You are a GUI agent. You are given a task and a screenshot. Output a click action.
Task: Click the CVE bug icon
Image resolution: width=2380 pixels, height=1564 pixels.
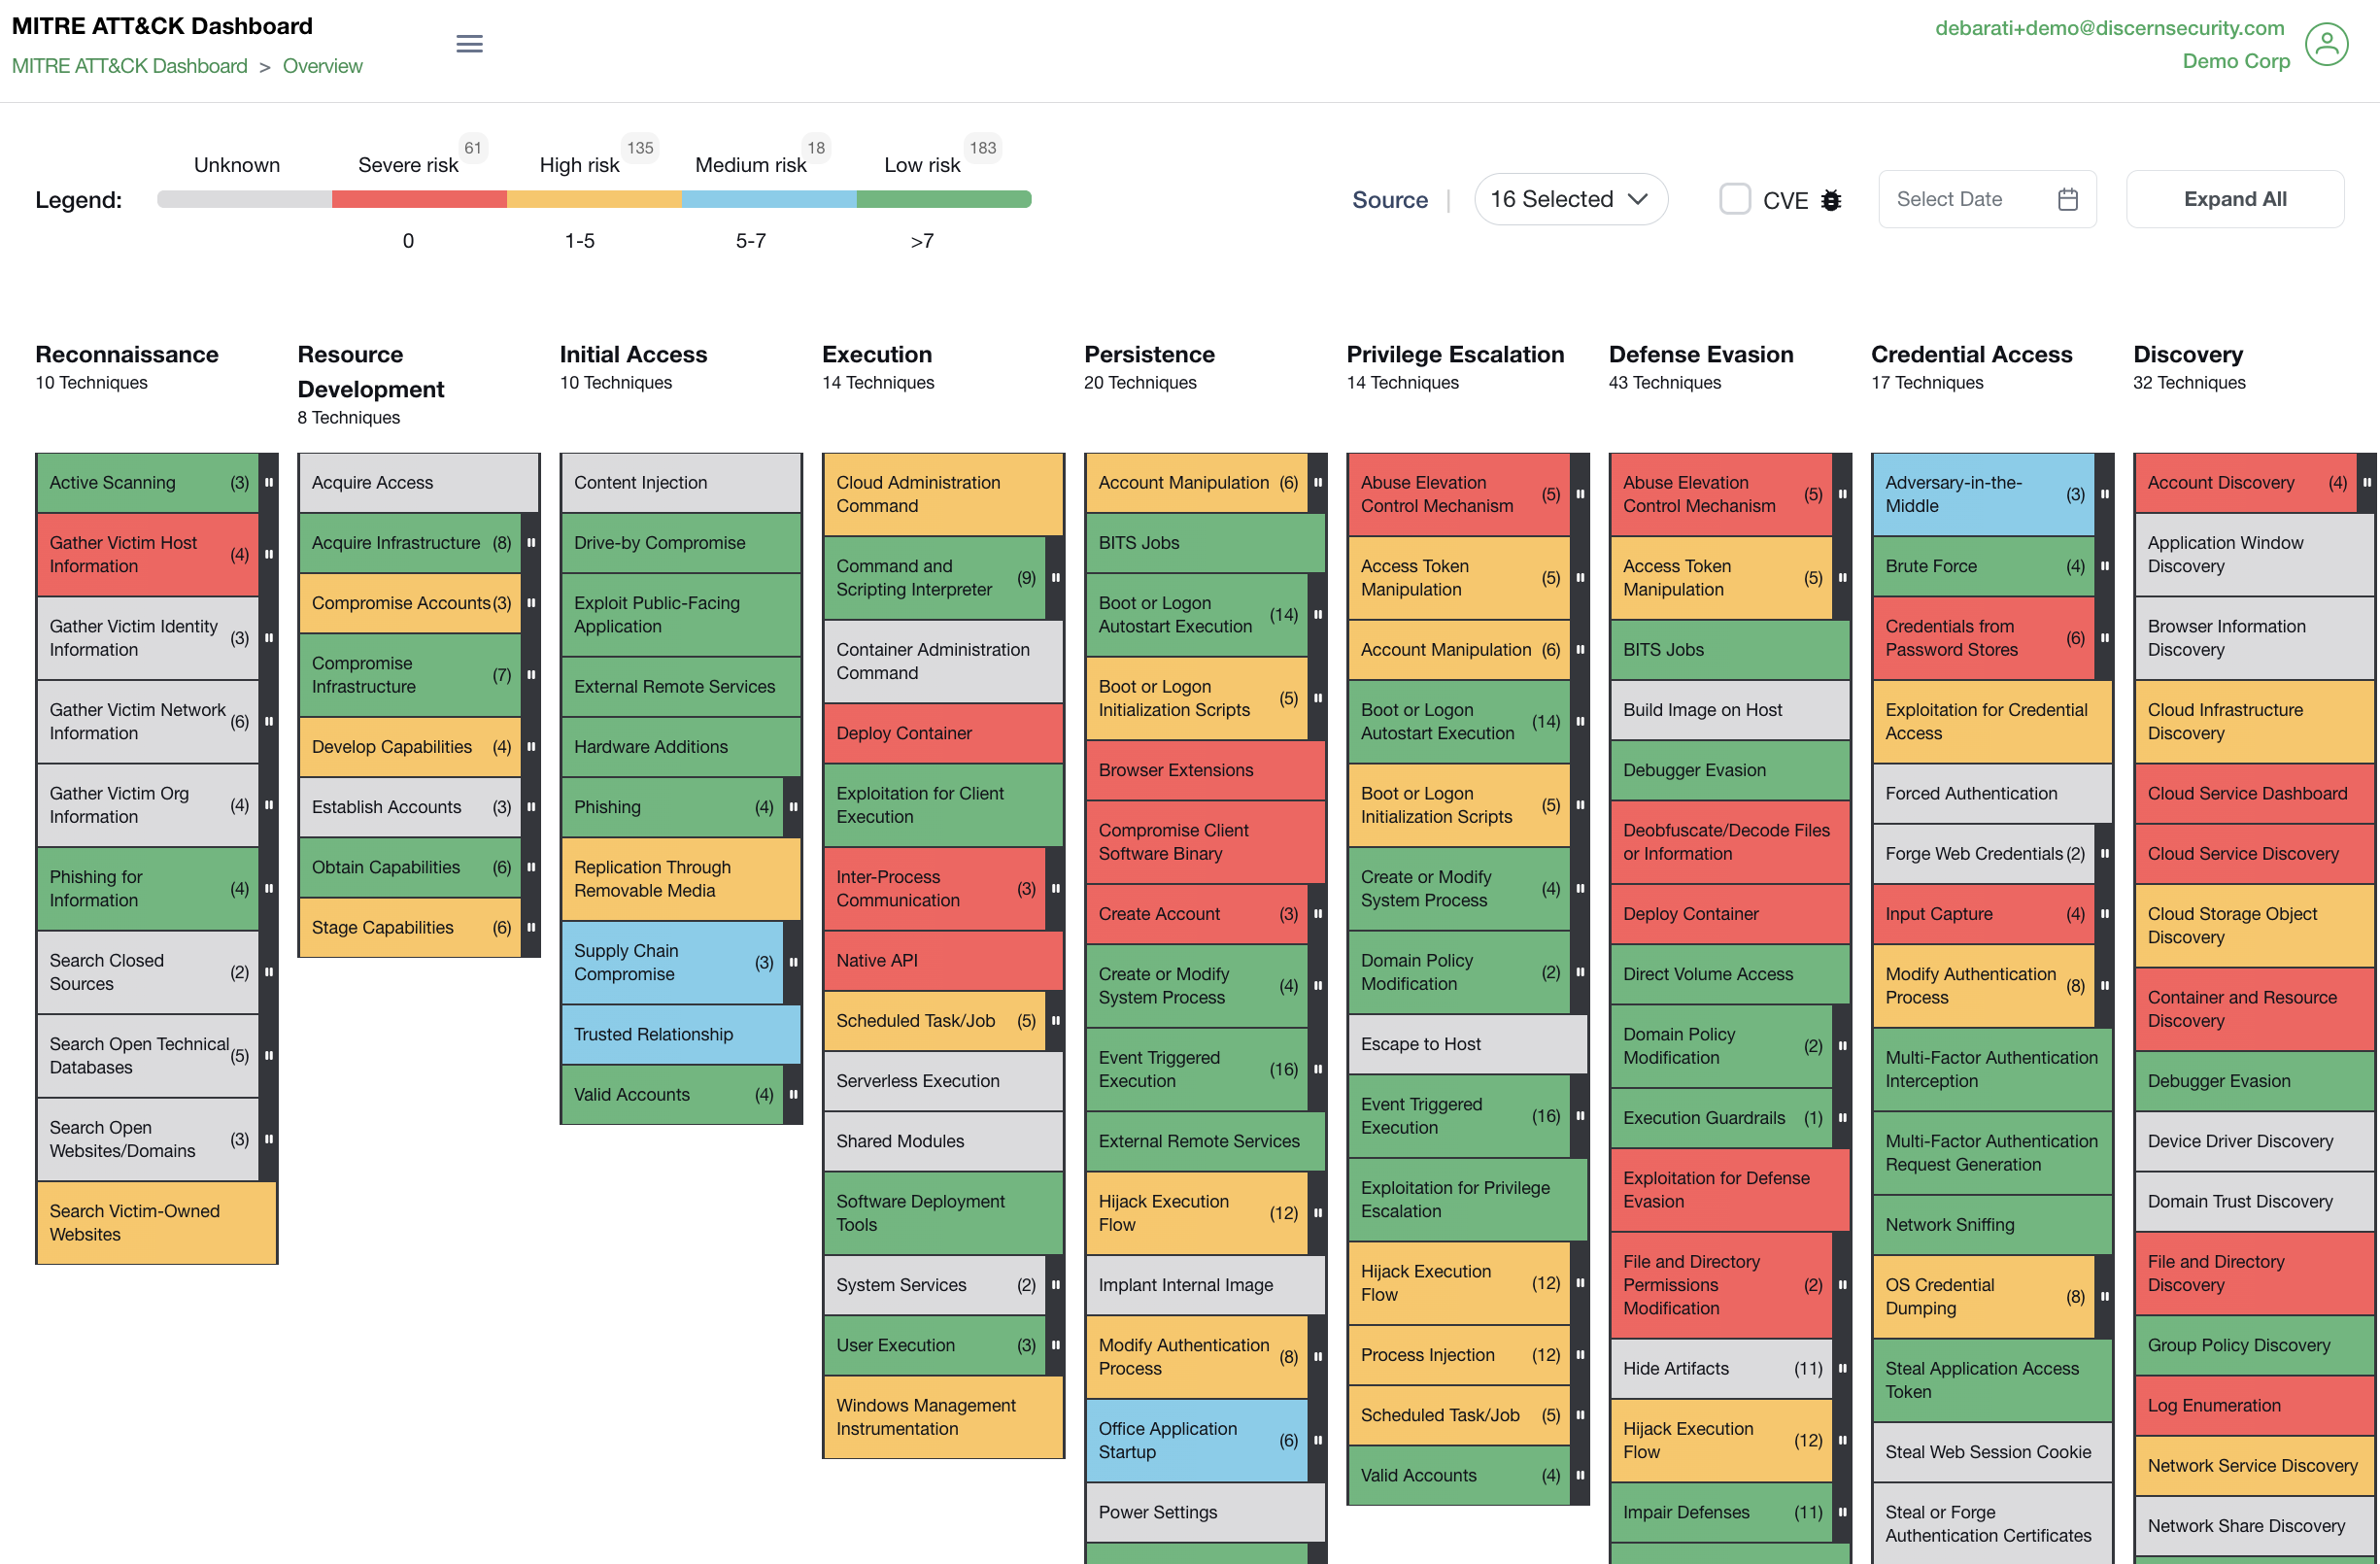point(1830,200)
